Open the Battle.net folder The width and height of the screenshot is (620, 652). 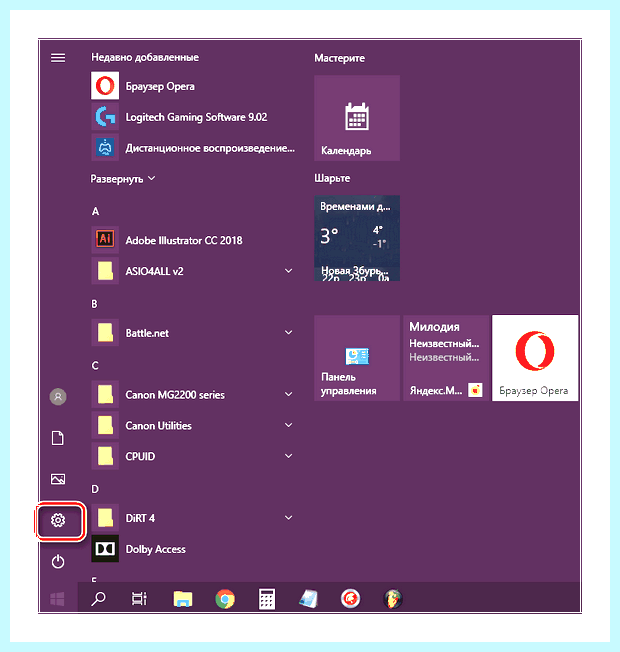coord(193,333)
